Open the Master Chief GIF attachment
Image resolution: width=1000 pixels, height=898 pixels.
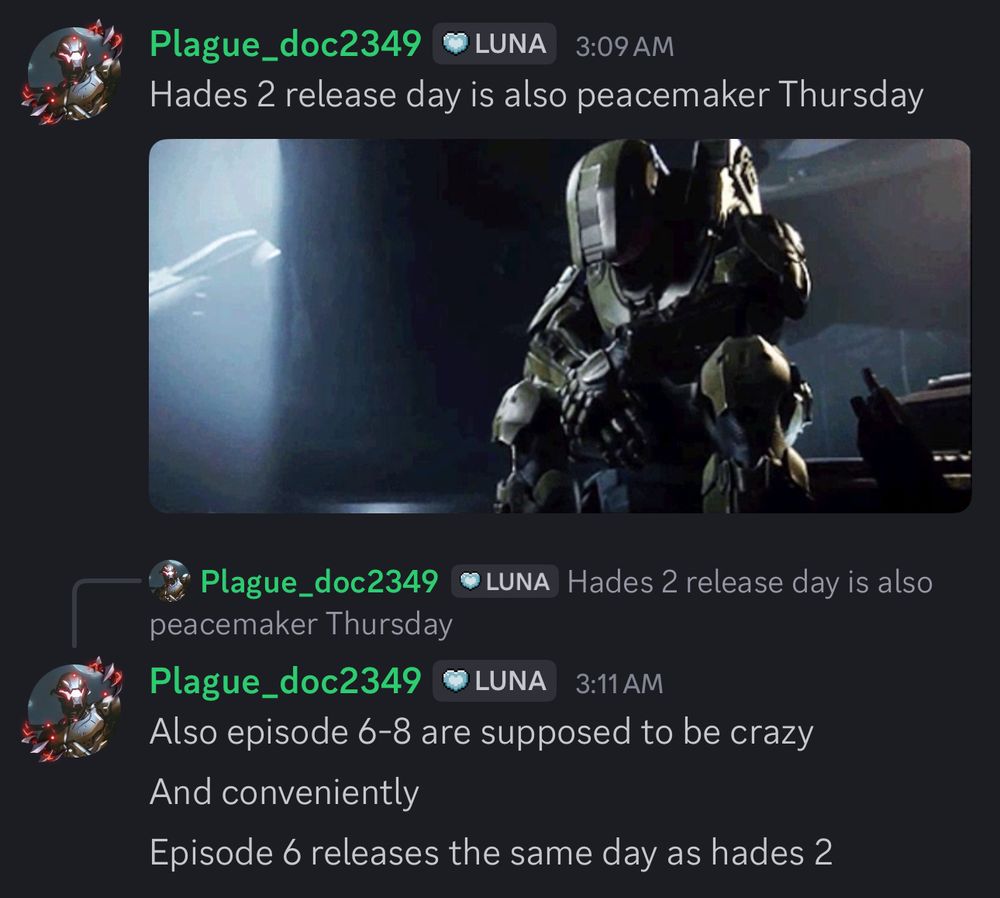pos(560,326)
